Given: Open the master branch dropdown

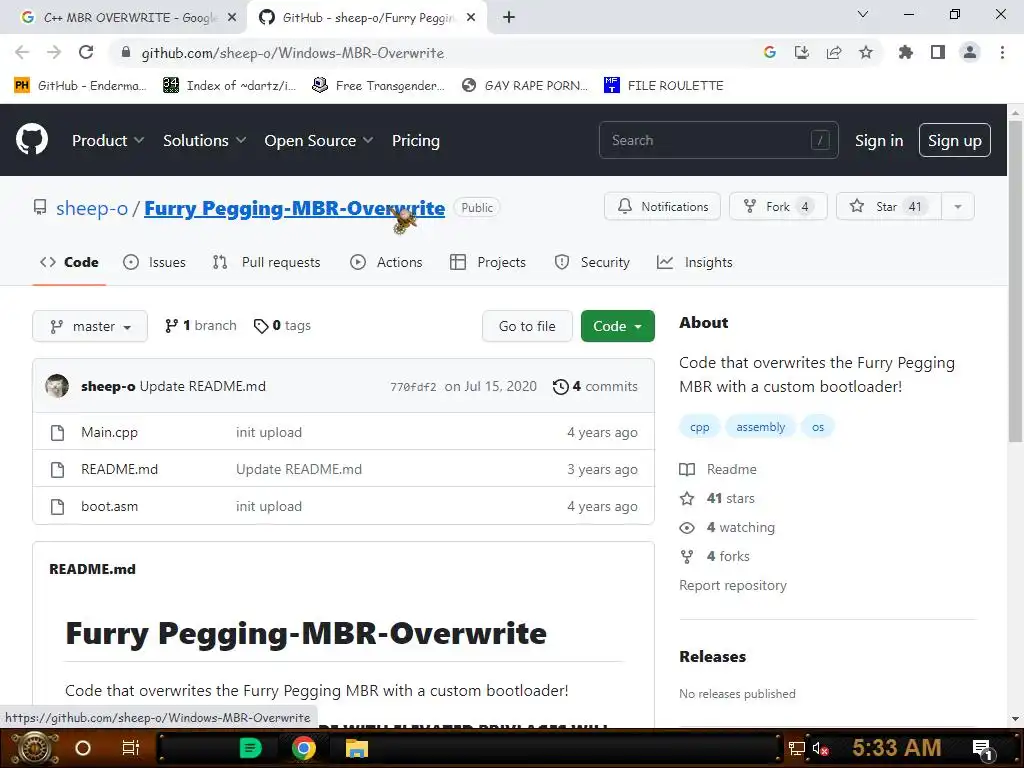Looking at the screenshot, I should click(x=90, y=326).
